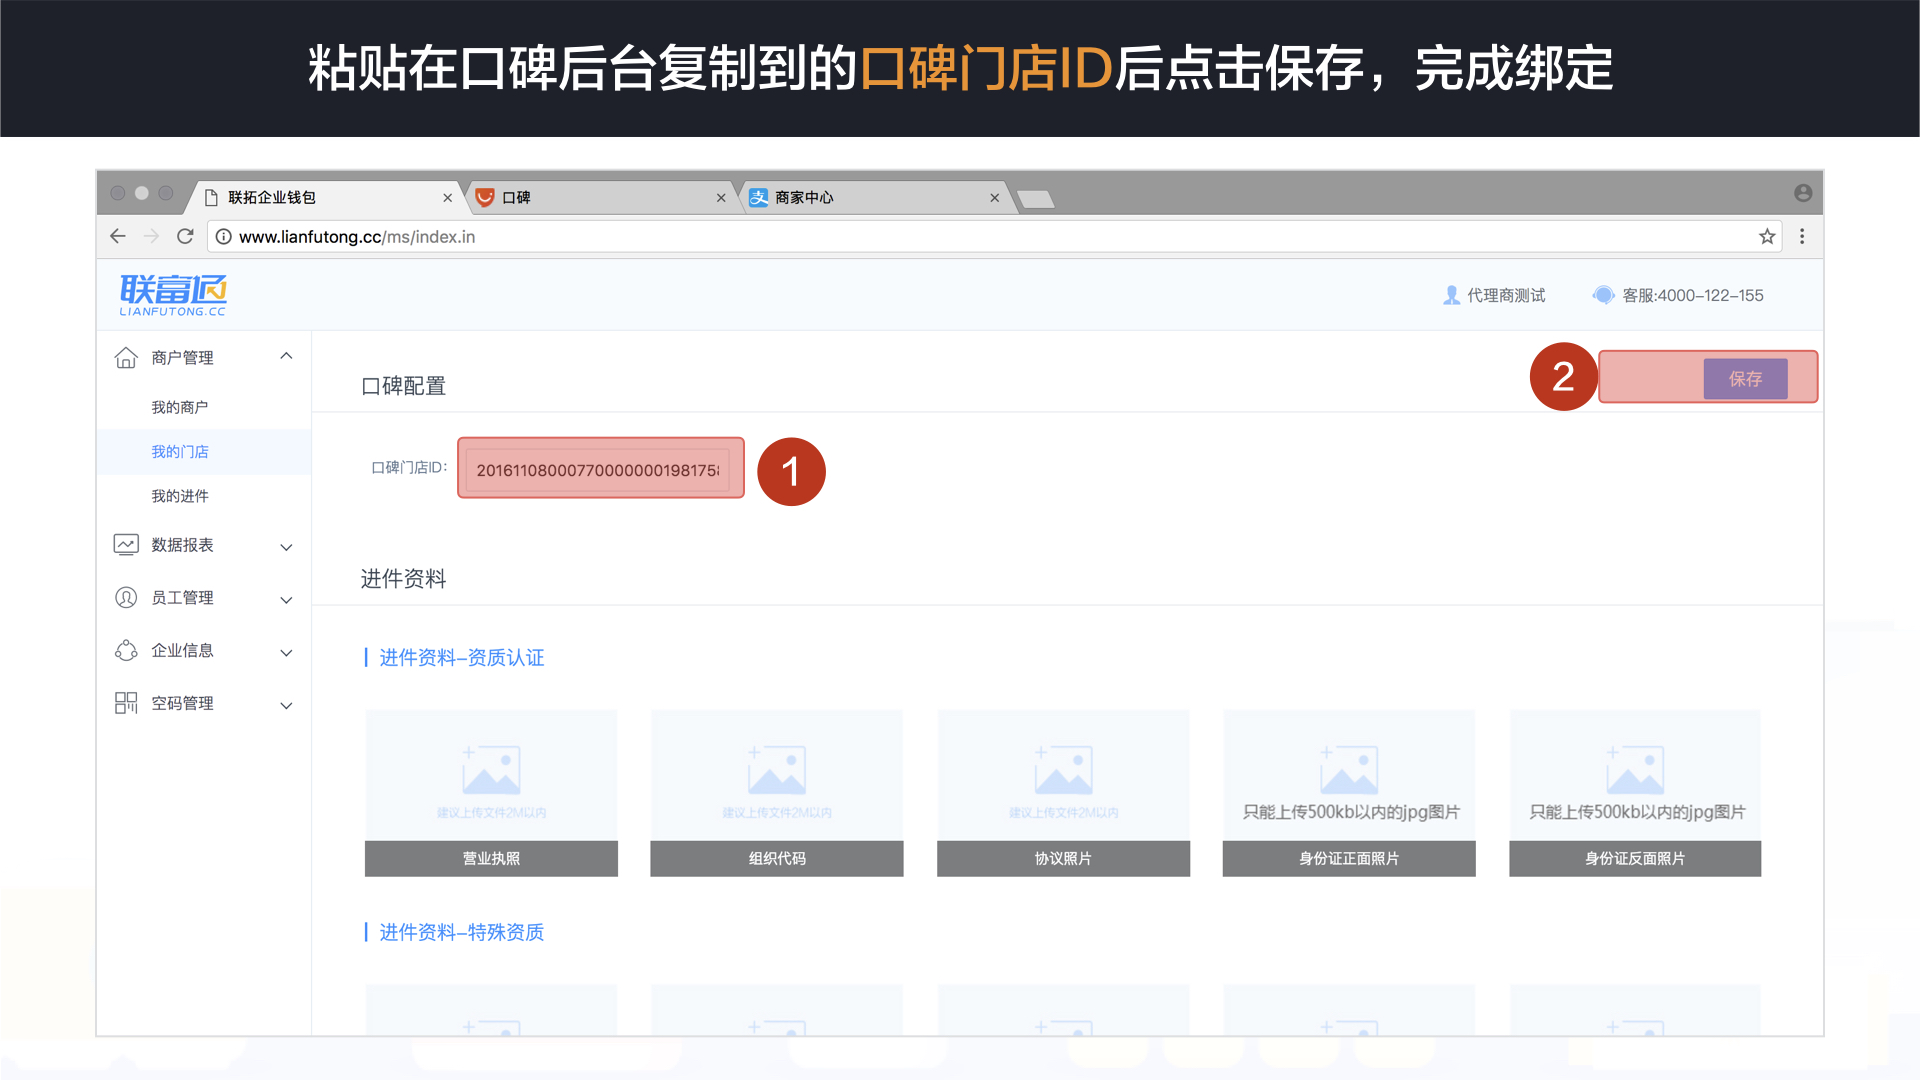This screenshot has height=1080, width=1920.
Task: Click the browser back arrow
Action: (x=118, y=236)
